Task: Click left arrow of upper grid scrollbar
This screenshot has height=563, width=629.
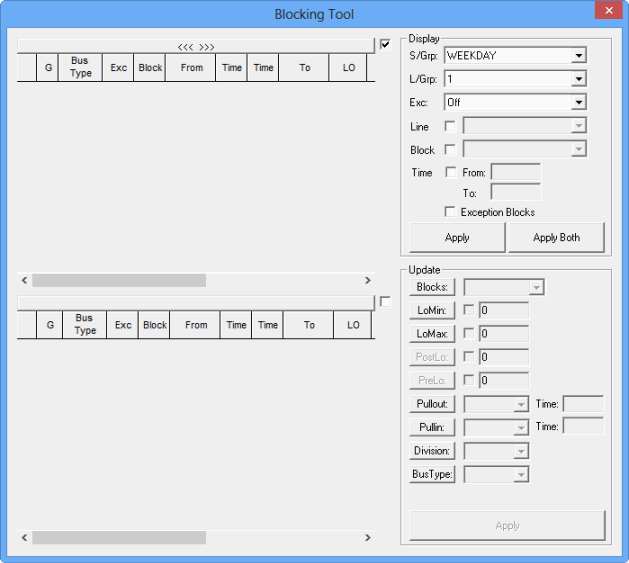Action: (24, 280)
